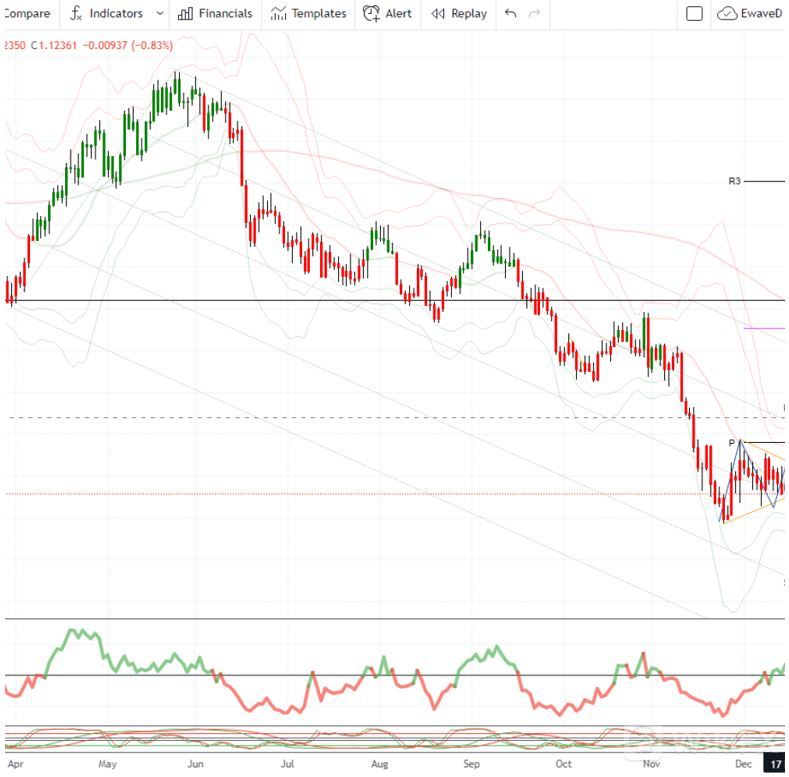Expand the Indicators favorites dropdown arrow
The height and width of the screenshot is (777, 789).
tap(160, 14)
